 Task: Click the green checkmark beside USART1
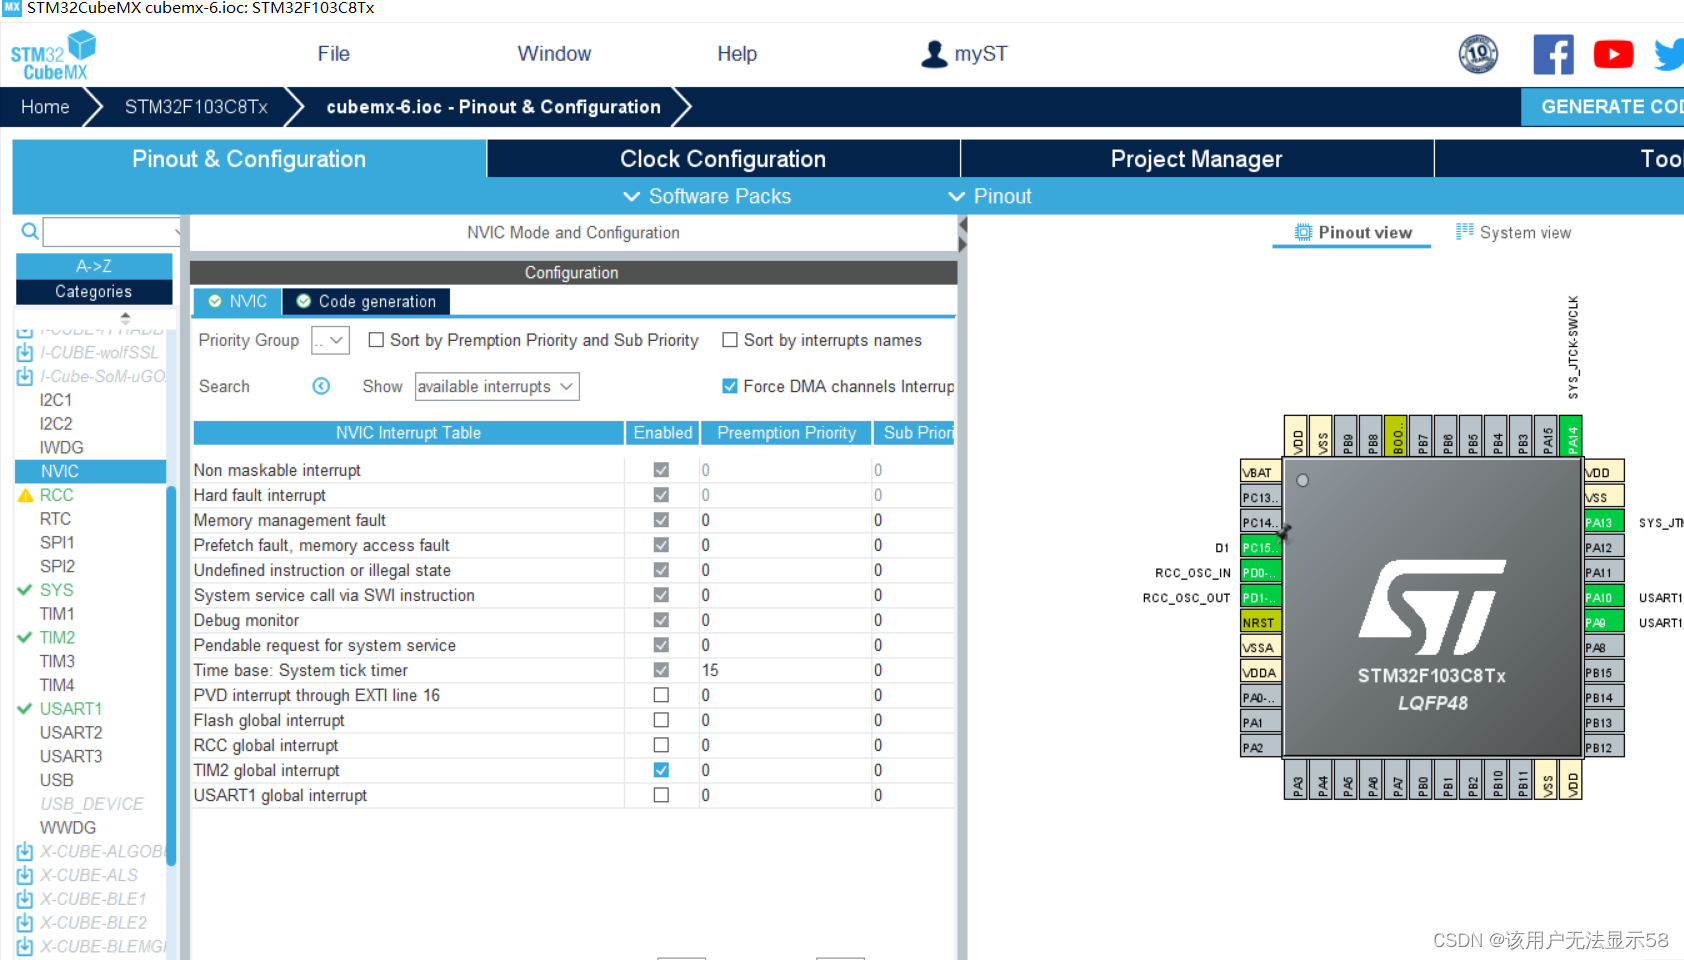tap(25, 709)
